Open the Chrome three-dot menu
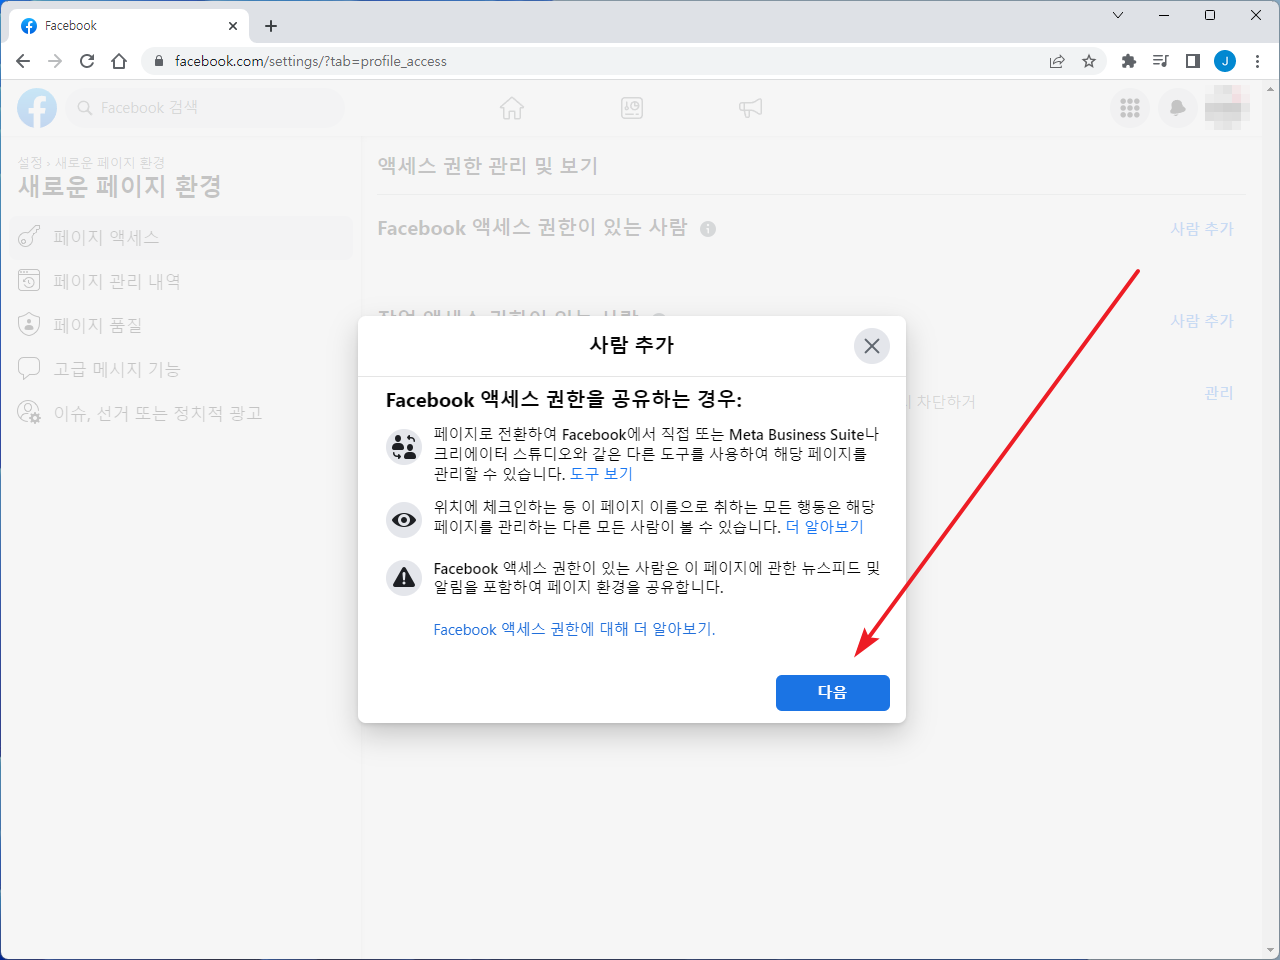1280x960 pixels. click(1257, 61)
